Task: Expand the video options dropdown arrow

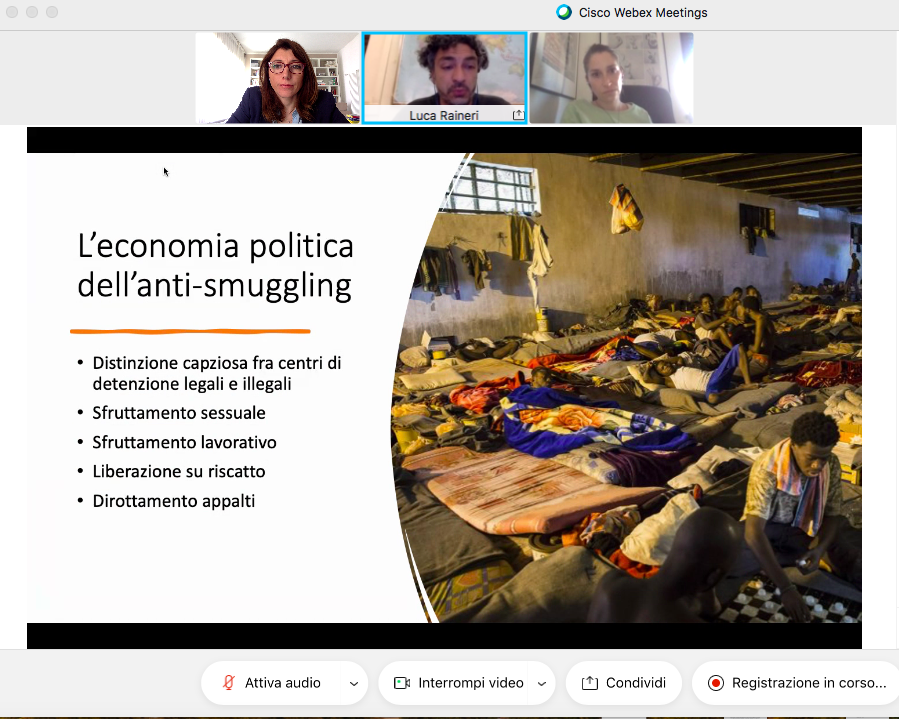Action: point(541,684)
